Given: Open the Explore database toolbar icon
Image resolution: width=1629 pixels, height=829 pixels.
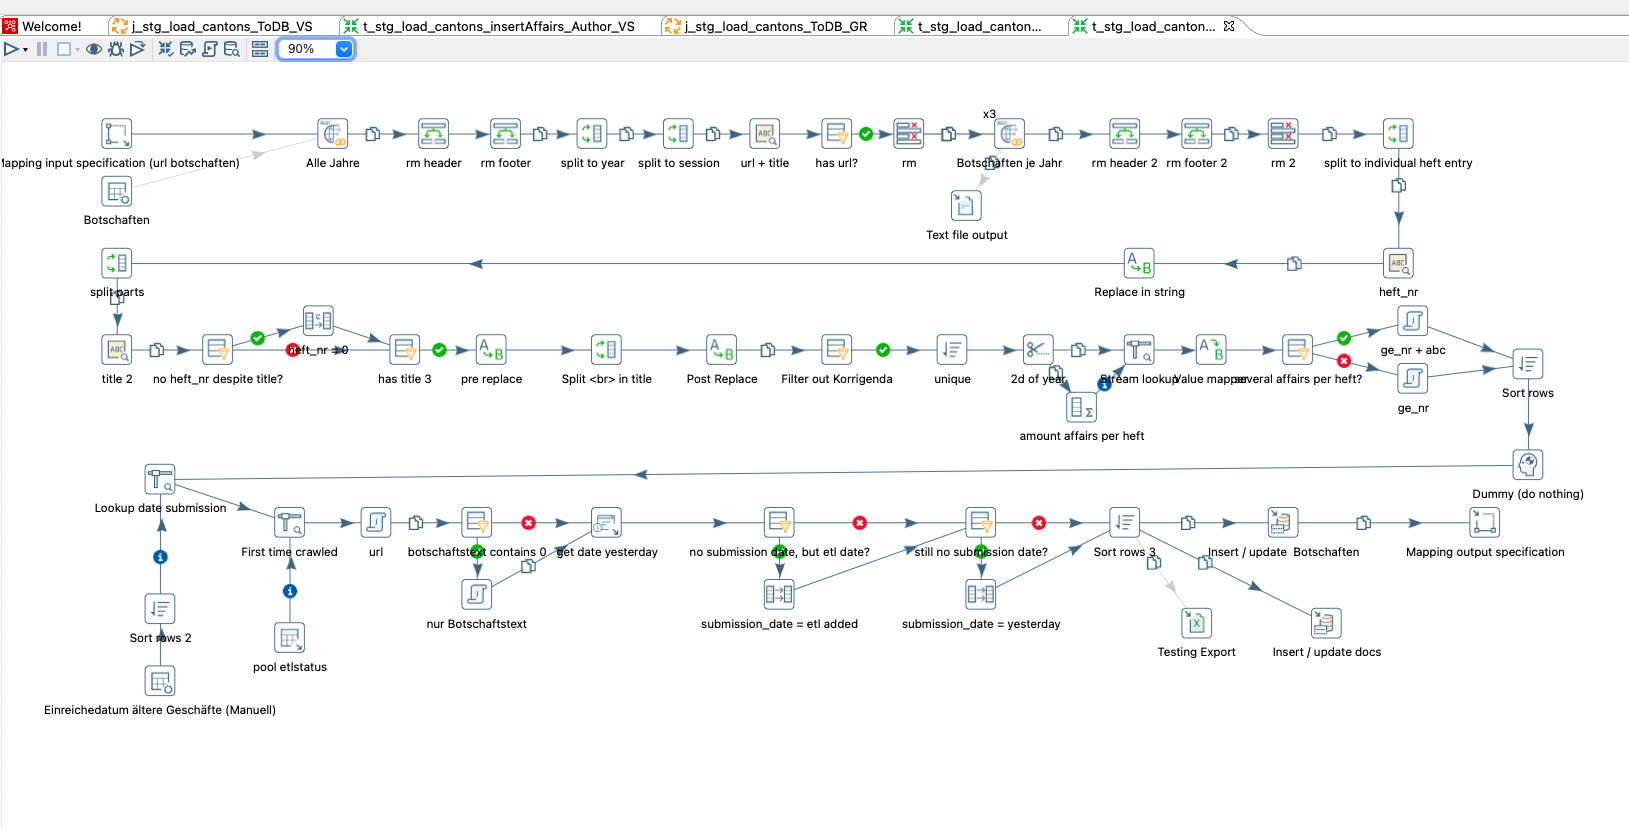Looking at the screenshot, I should [232, 49].
